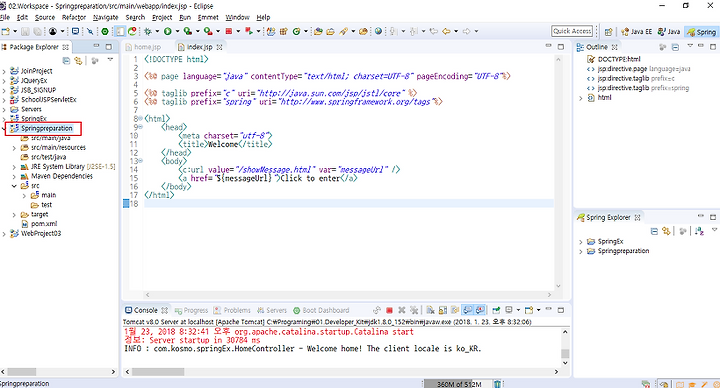
Task: Click Collapse All icon in Outline panel
Action: 675,47
